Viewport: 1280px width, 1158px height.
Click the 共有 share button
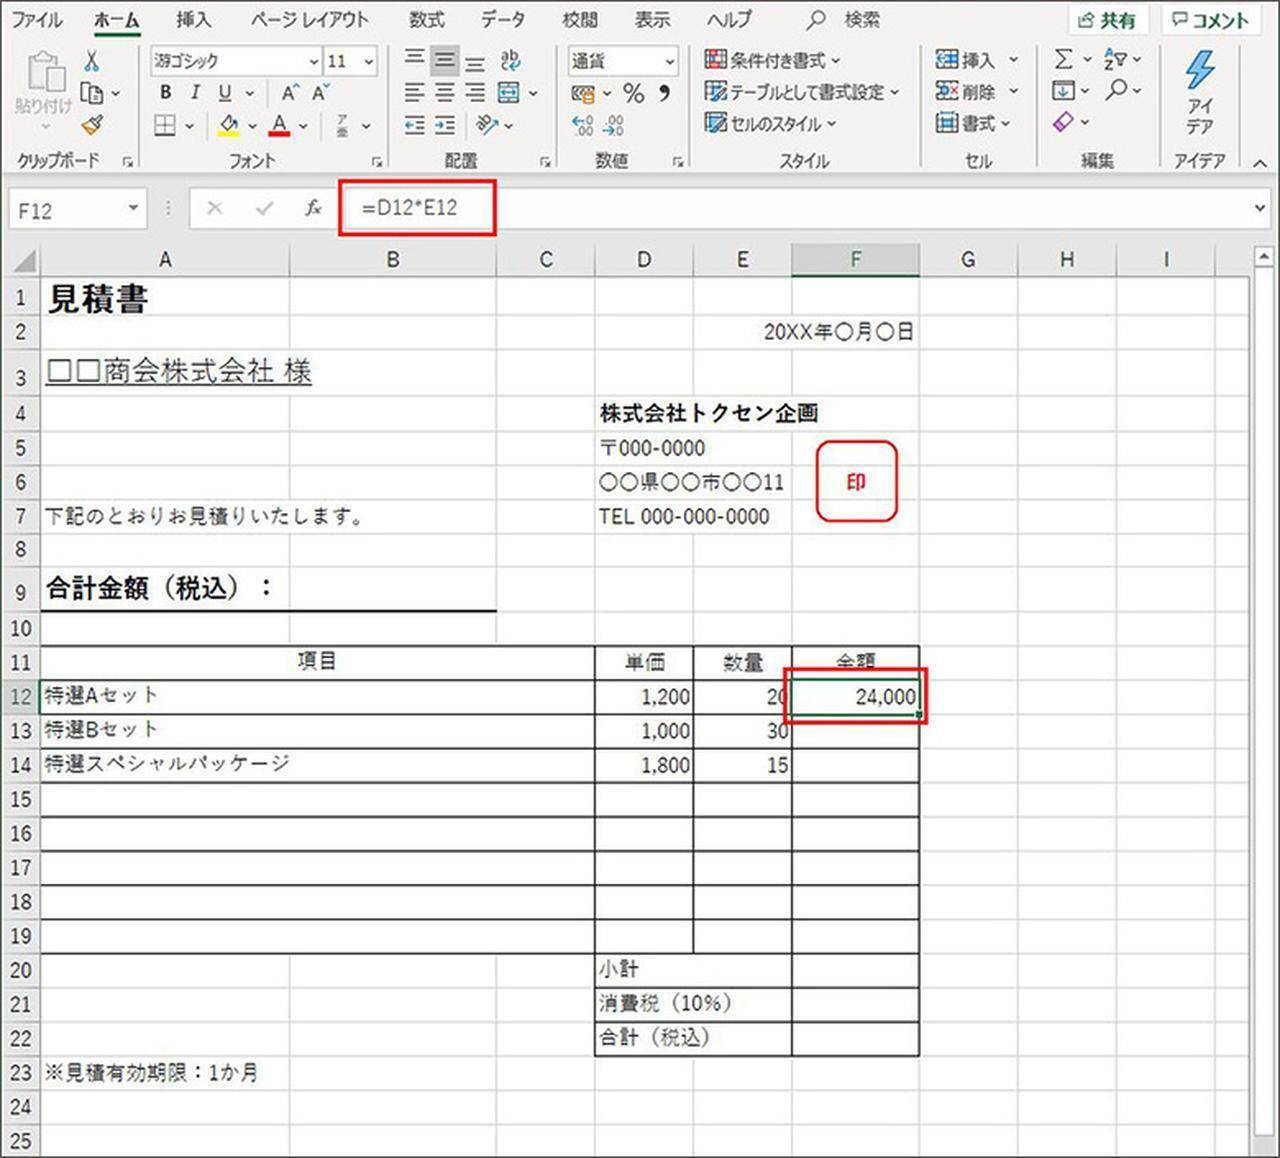tap(1108, 20)
